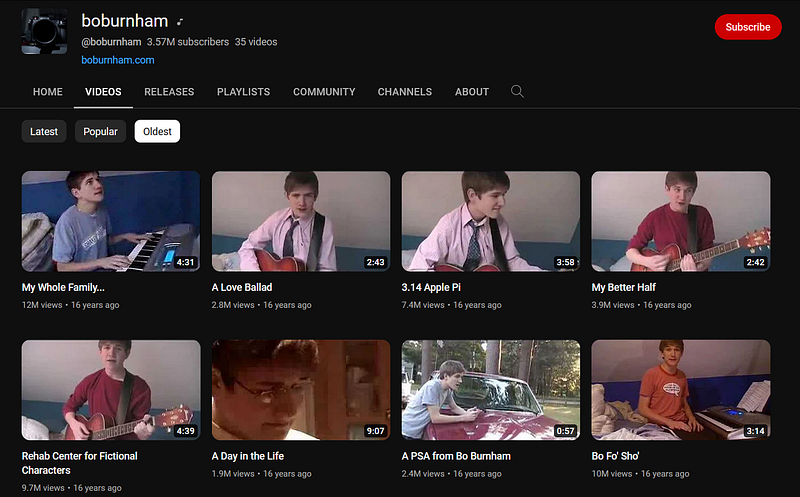Click the 2:42 duration badge

(x=756, y=262)
